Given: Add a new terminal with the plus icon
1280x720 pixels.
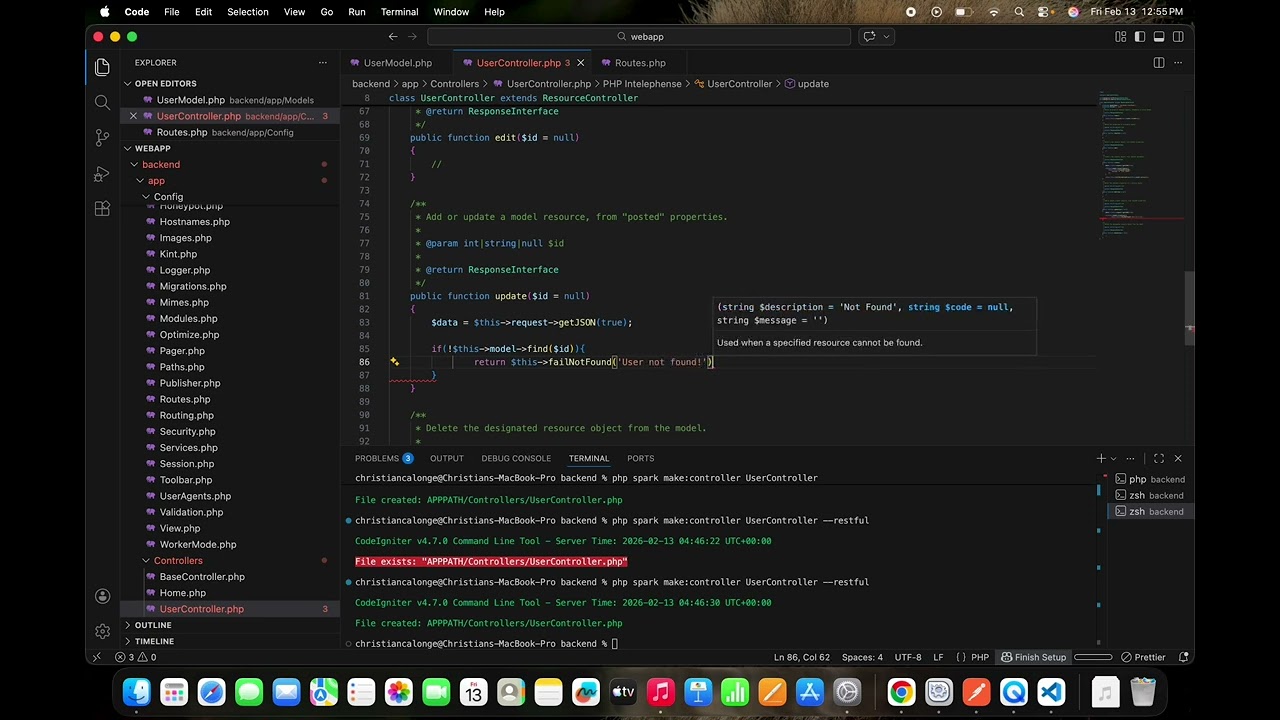Looking at the screenshot, I should point(1101,459).
